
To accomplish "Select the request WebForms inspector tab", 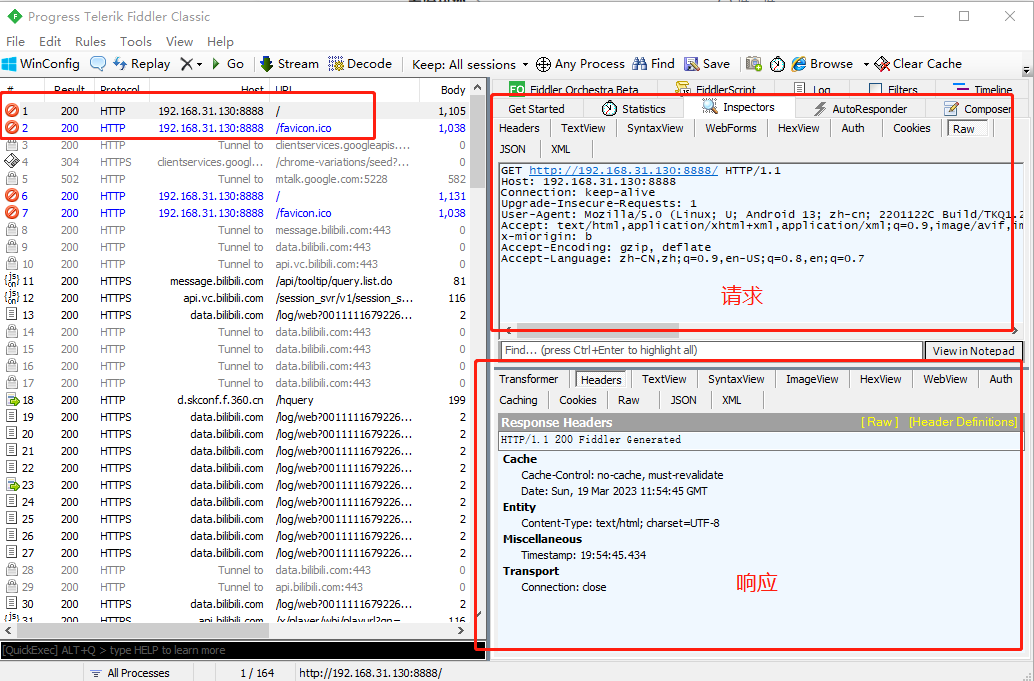I will pos(731,129).
